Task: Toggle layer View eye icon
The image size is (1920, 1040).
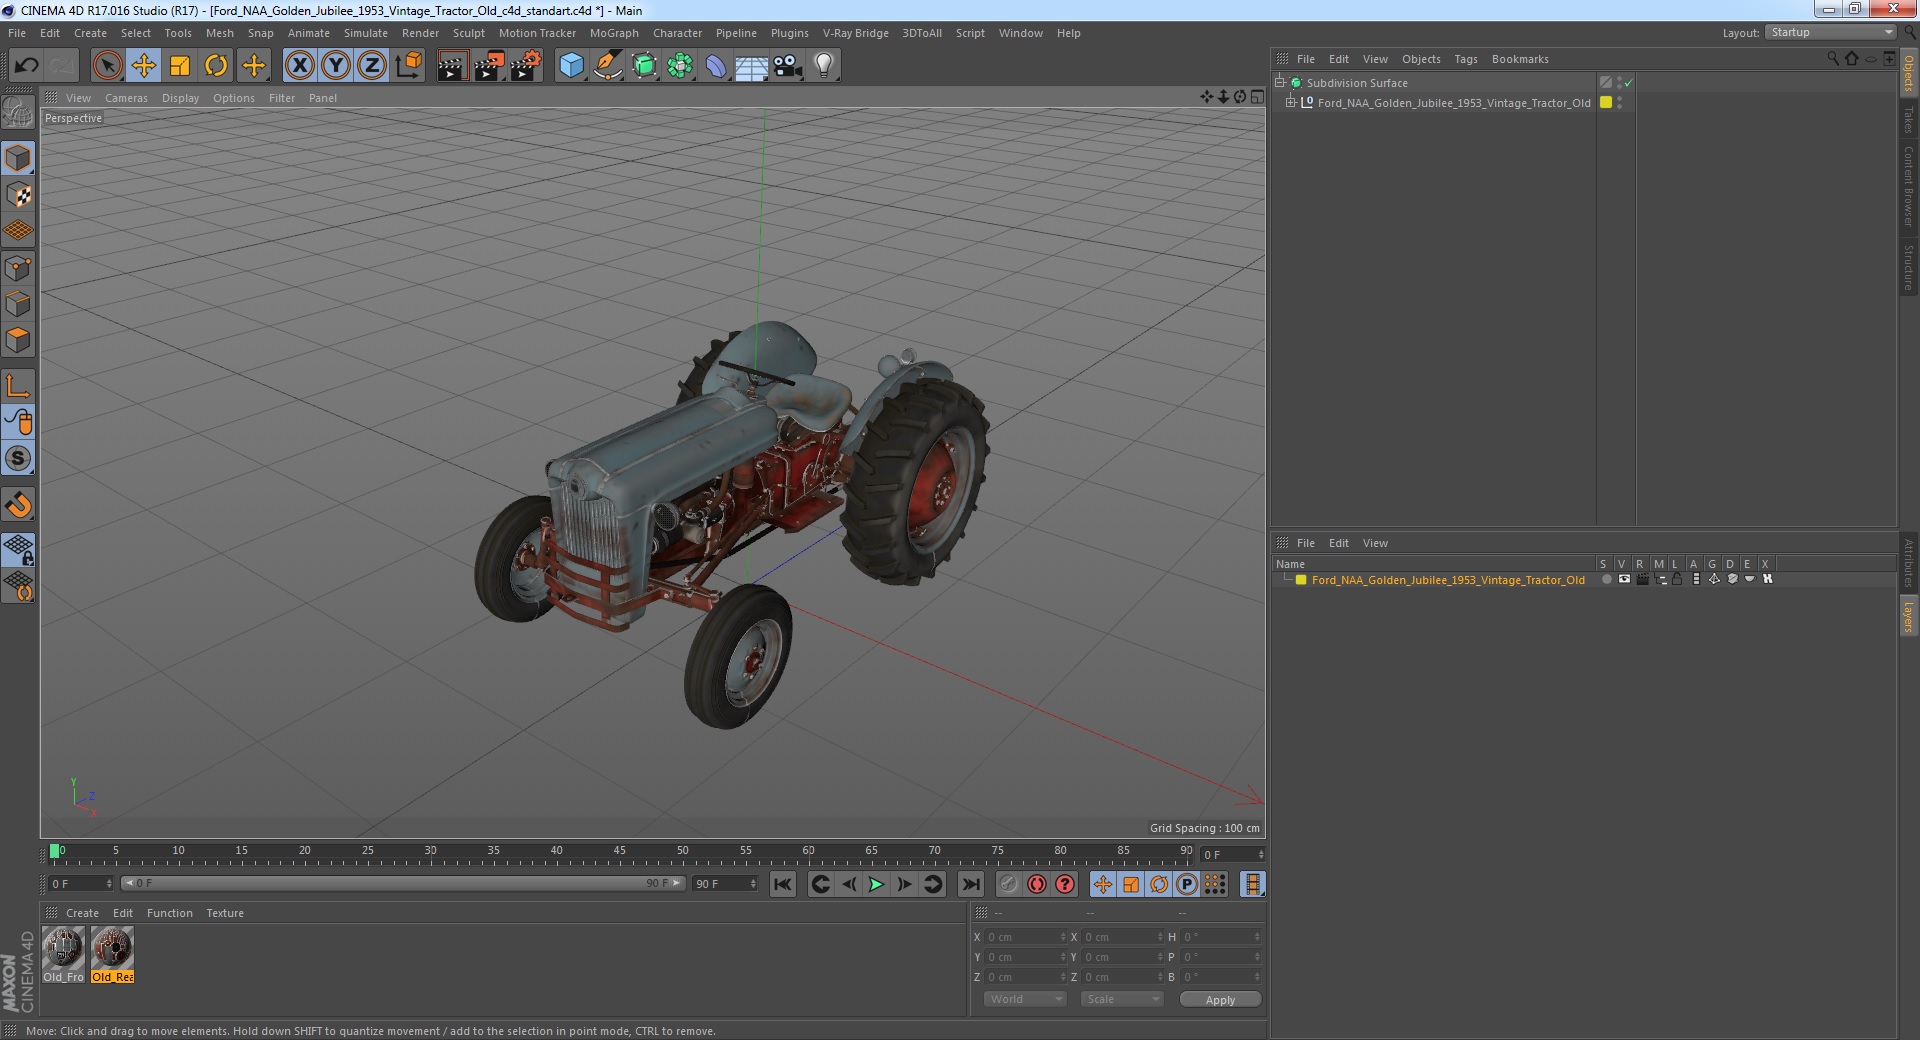Action: point(1624,580)
